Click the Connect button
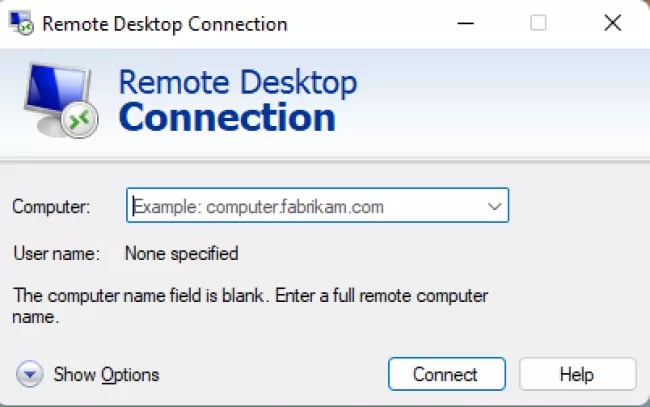Viewport: 650px width, 407px height. coord(447,374)
